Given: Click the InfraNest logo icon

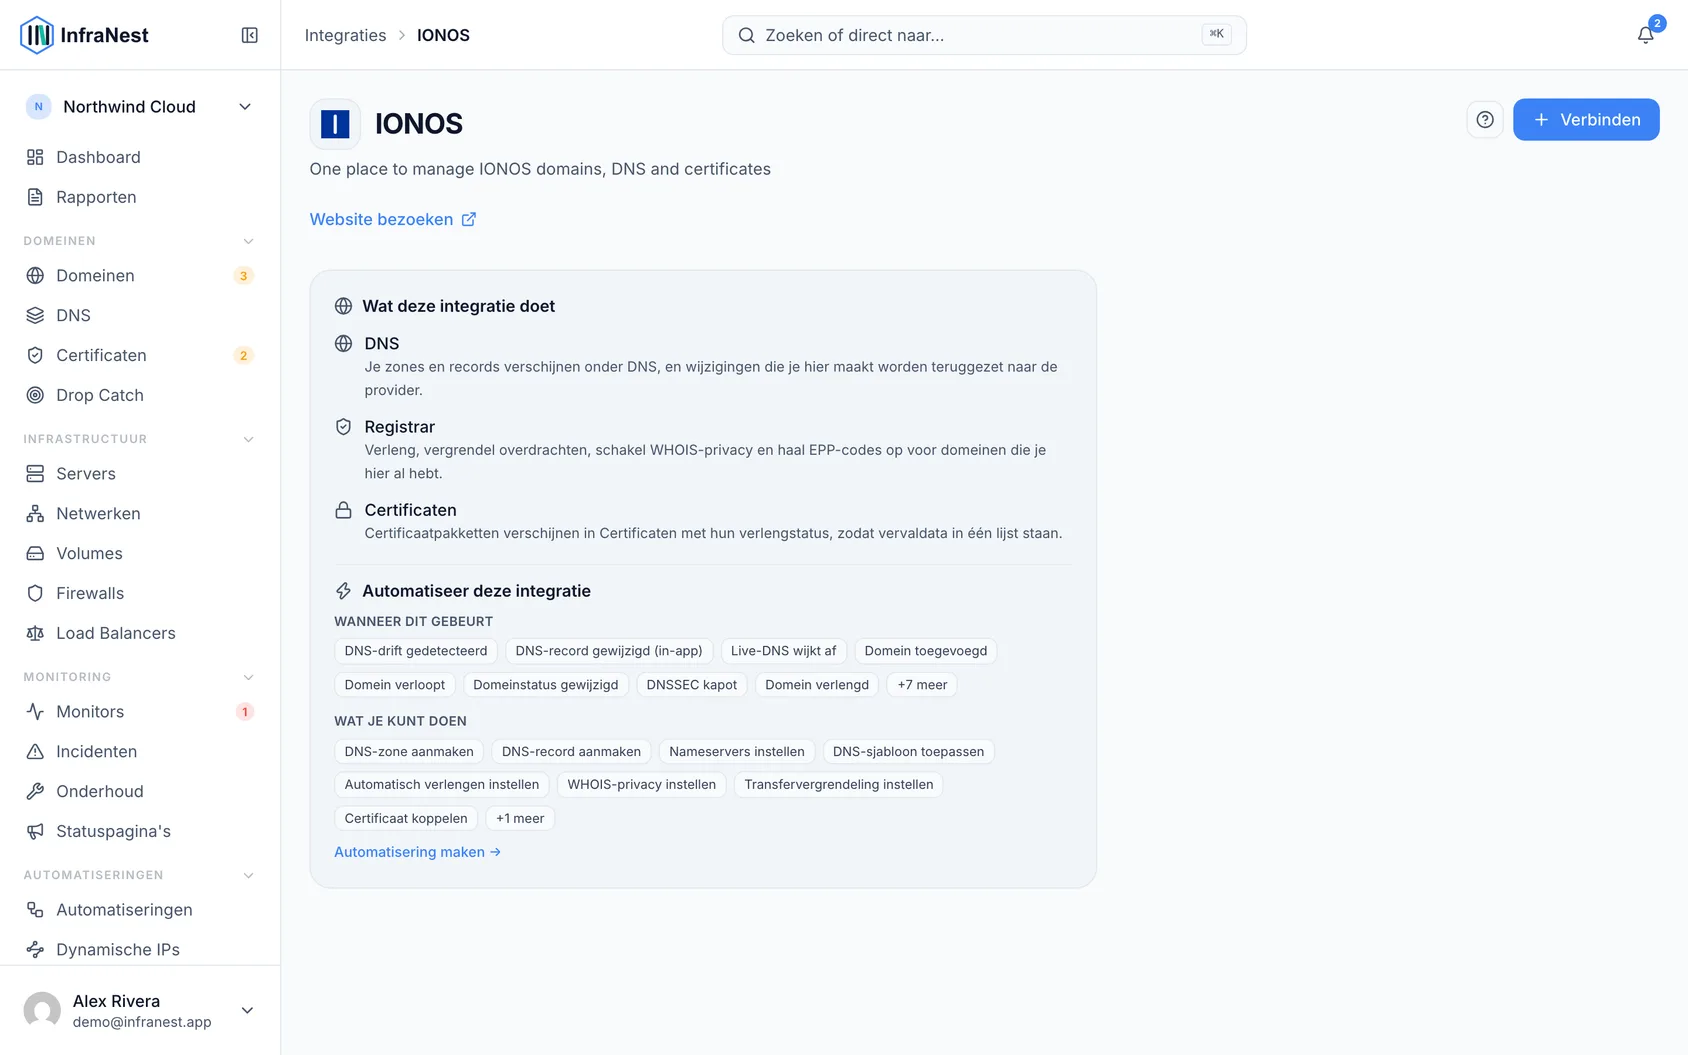Looking at the screenshot, I should tap(37, 35).
